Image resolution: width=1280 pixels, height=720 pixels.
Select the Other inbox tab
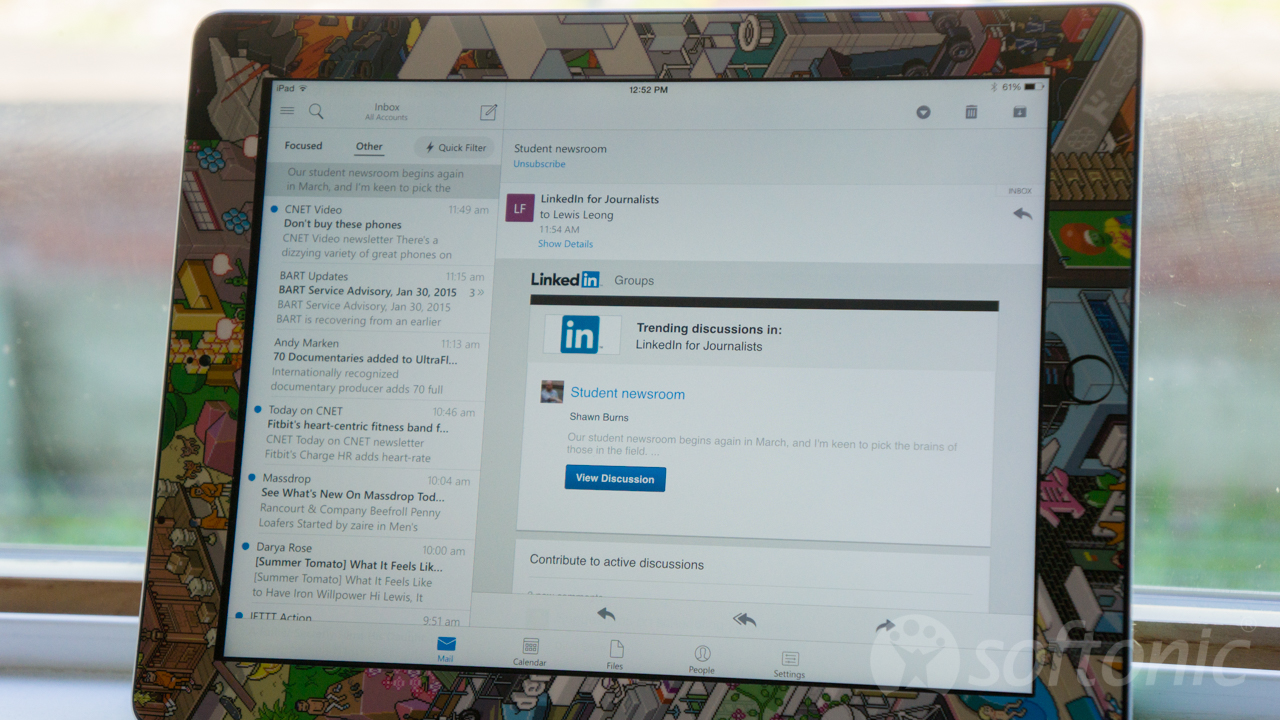369,147
